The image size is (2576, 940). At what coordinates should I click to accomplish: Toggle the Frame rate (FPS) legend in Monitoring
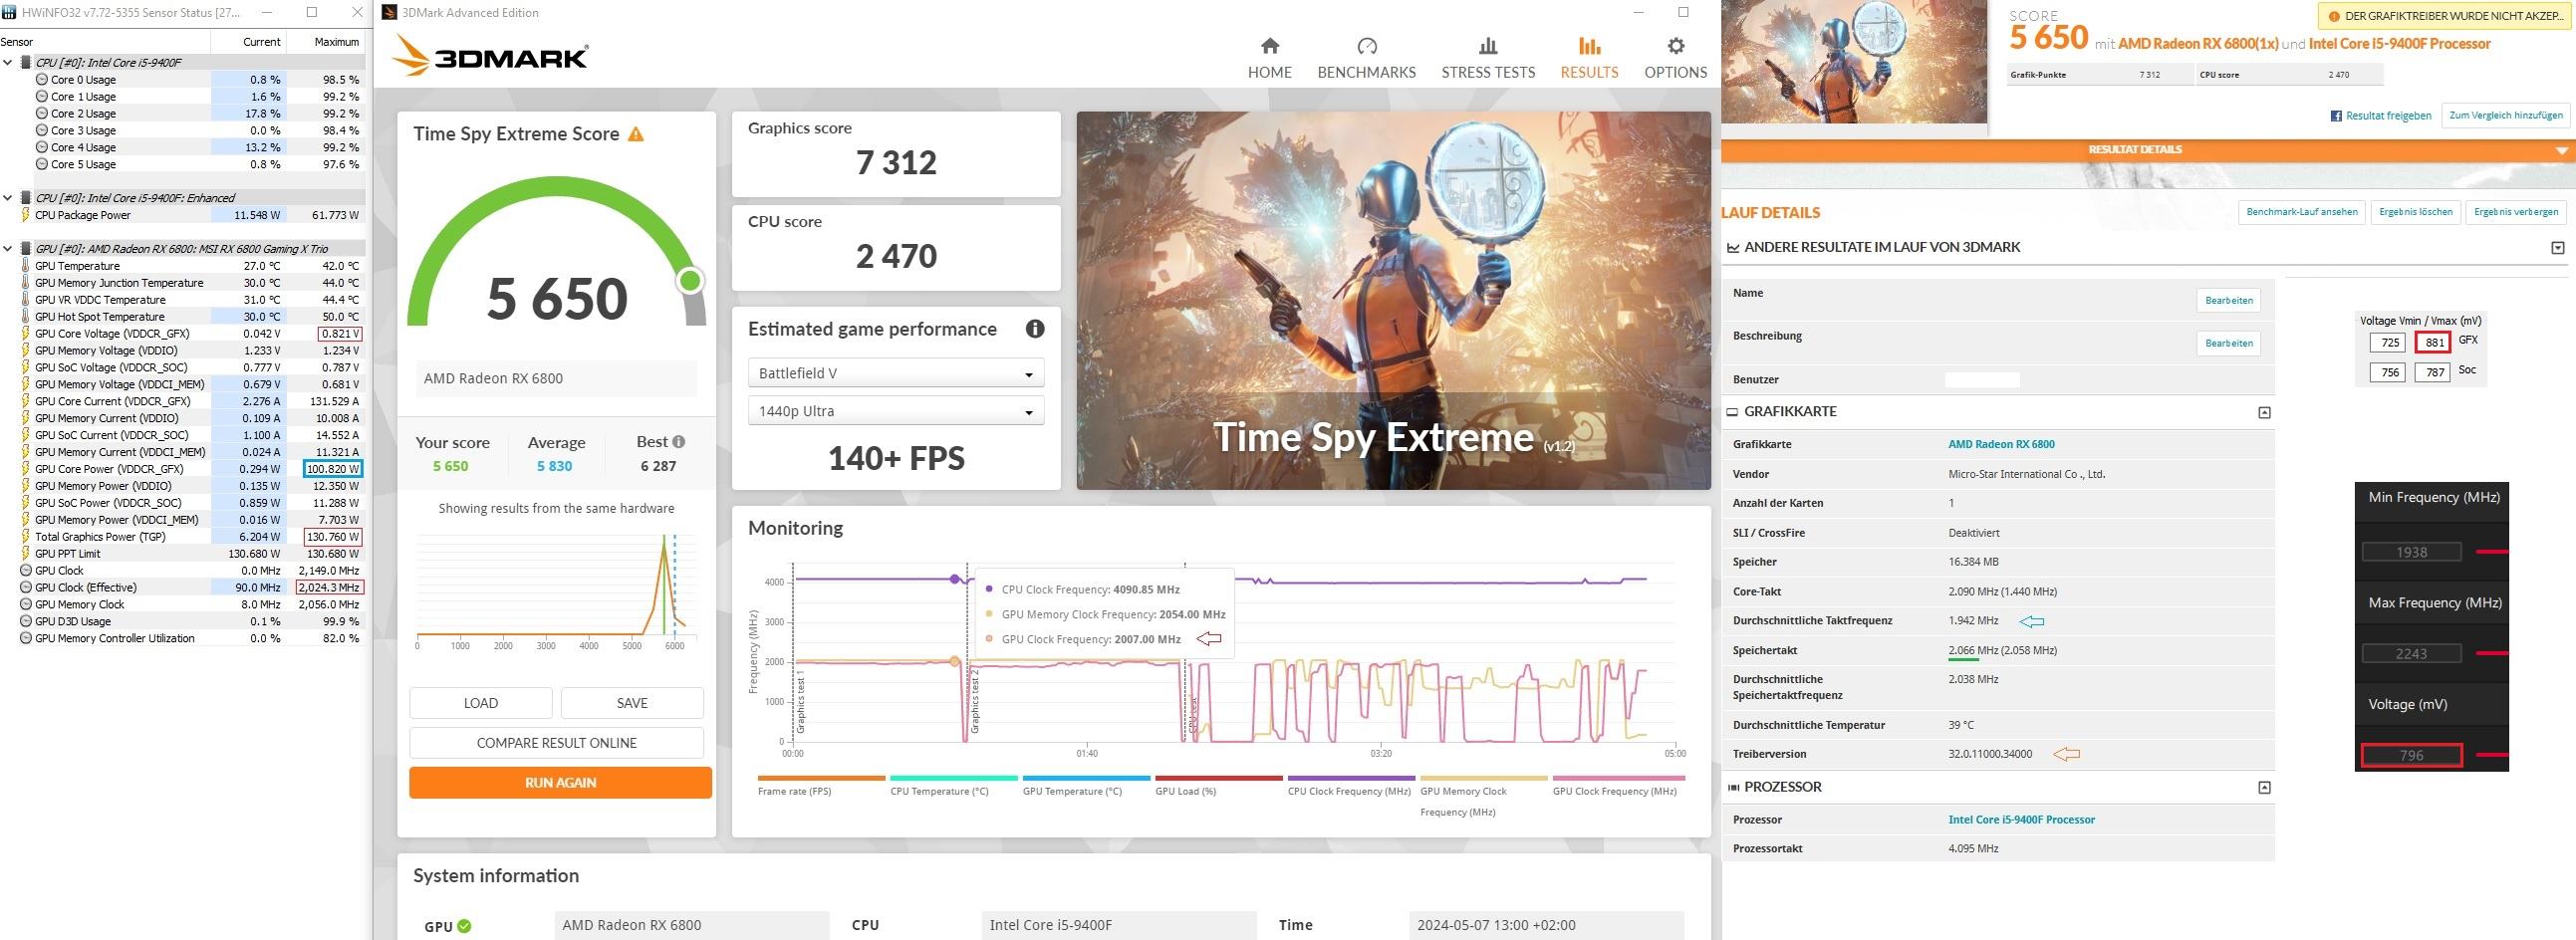pos(821,785)
